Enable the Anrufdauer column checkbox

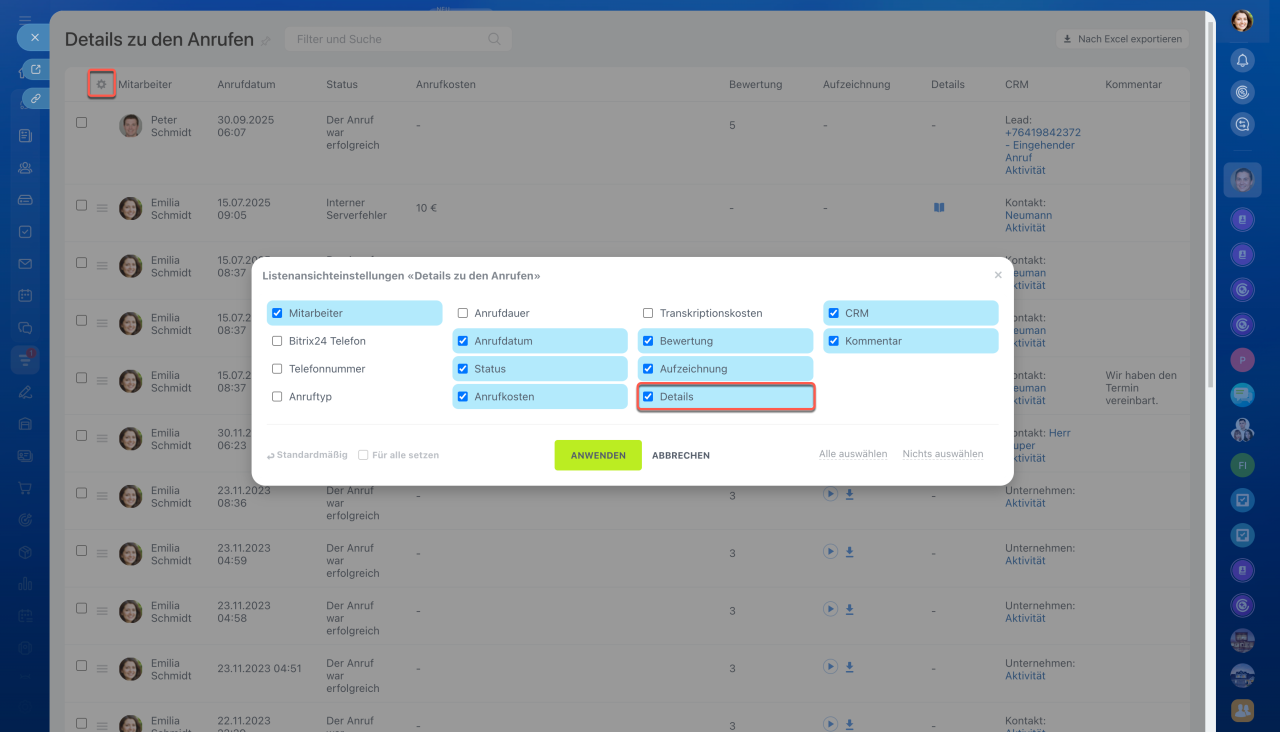click(x=463, y=313)
